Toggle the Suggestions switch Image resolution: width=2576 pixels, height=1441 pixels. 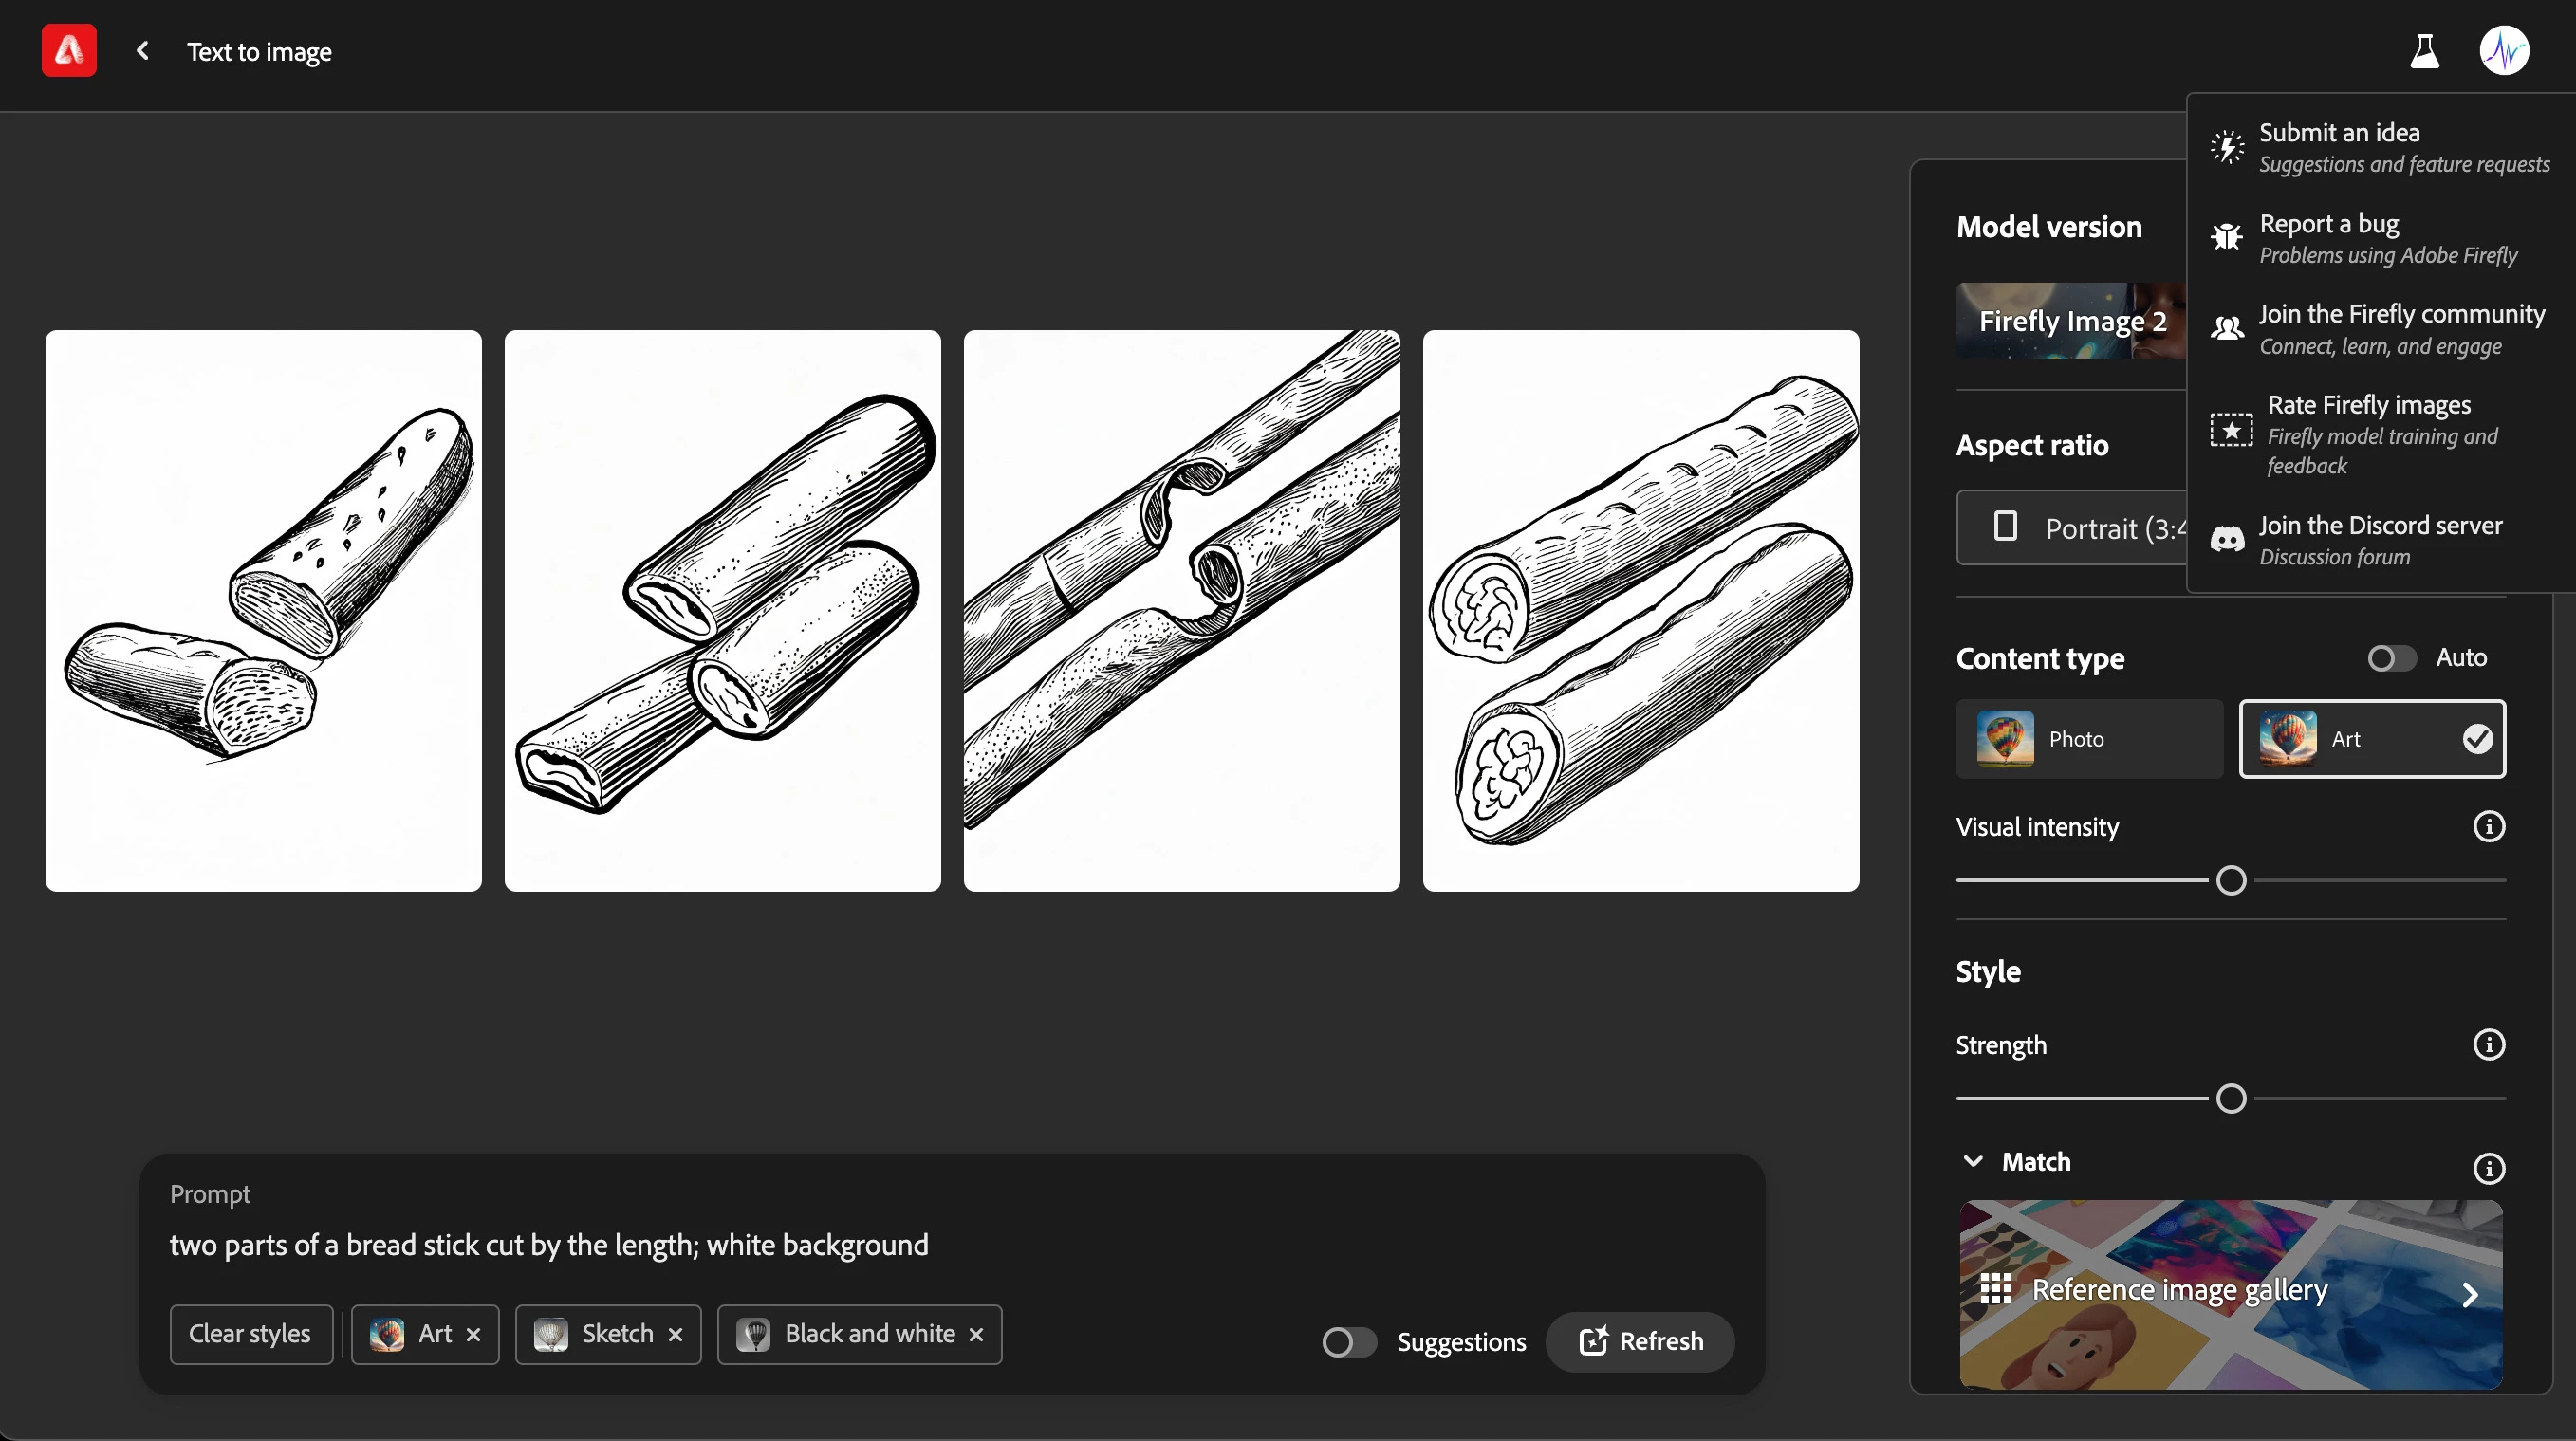[1348, 1341]
